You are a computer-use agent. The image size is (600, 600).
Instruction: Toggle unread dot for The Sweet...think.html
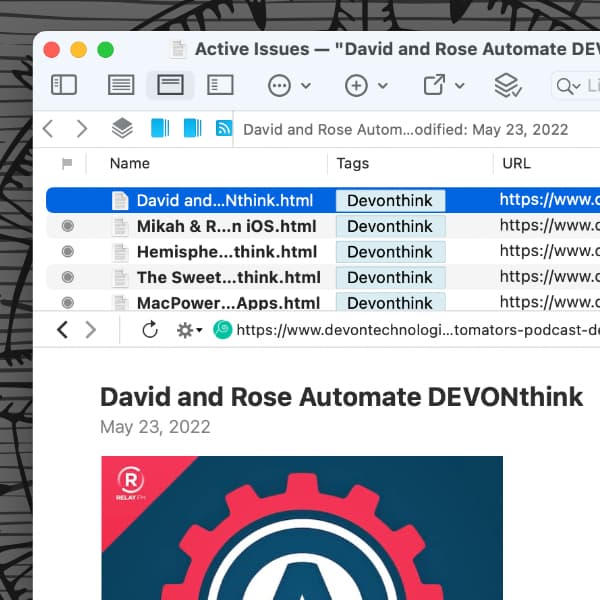click(x=68, y=277)
